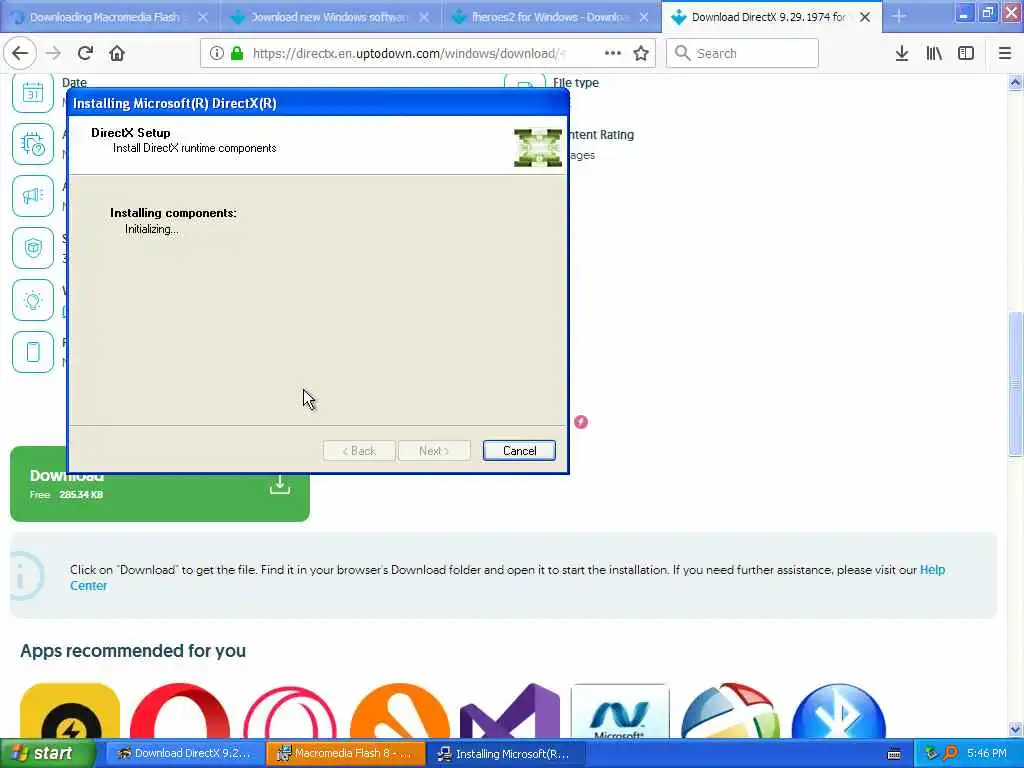Switch to fheroes2 for Windows tab
1024x768 pixels.
click(x=551, y=17)
